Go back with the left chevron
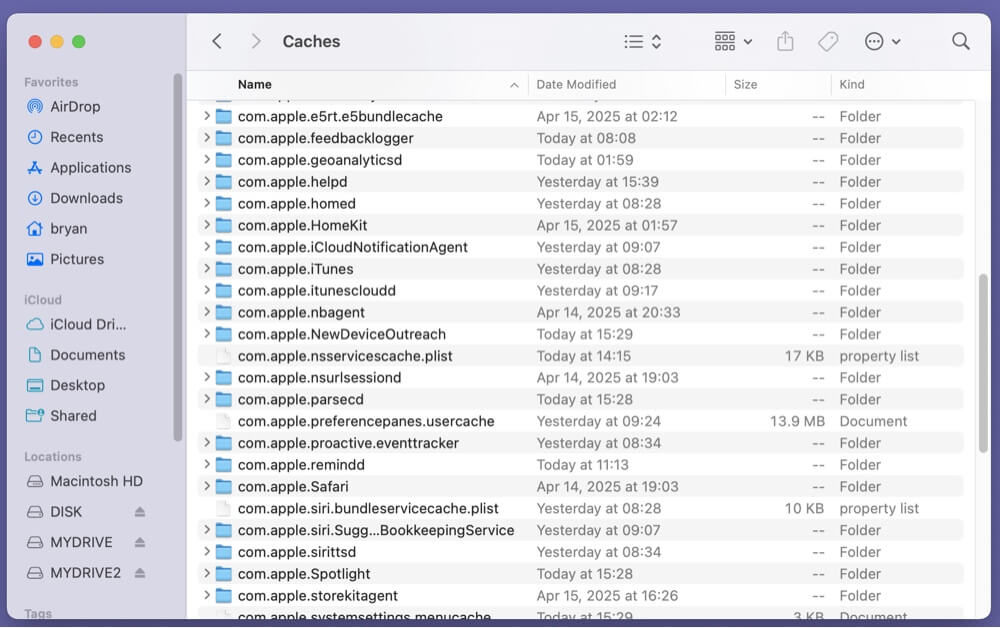Image resolution: width=1000 pixels, height=628 pixels. pyautogui.click(x=217, y=41)
